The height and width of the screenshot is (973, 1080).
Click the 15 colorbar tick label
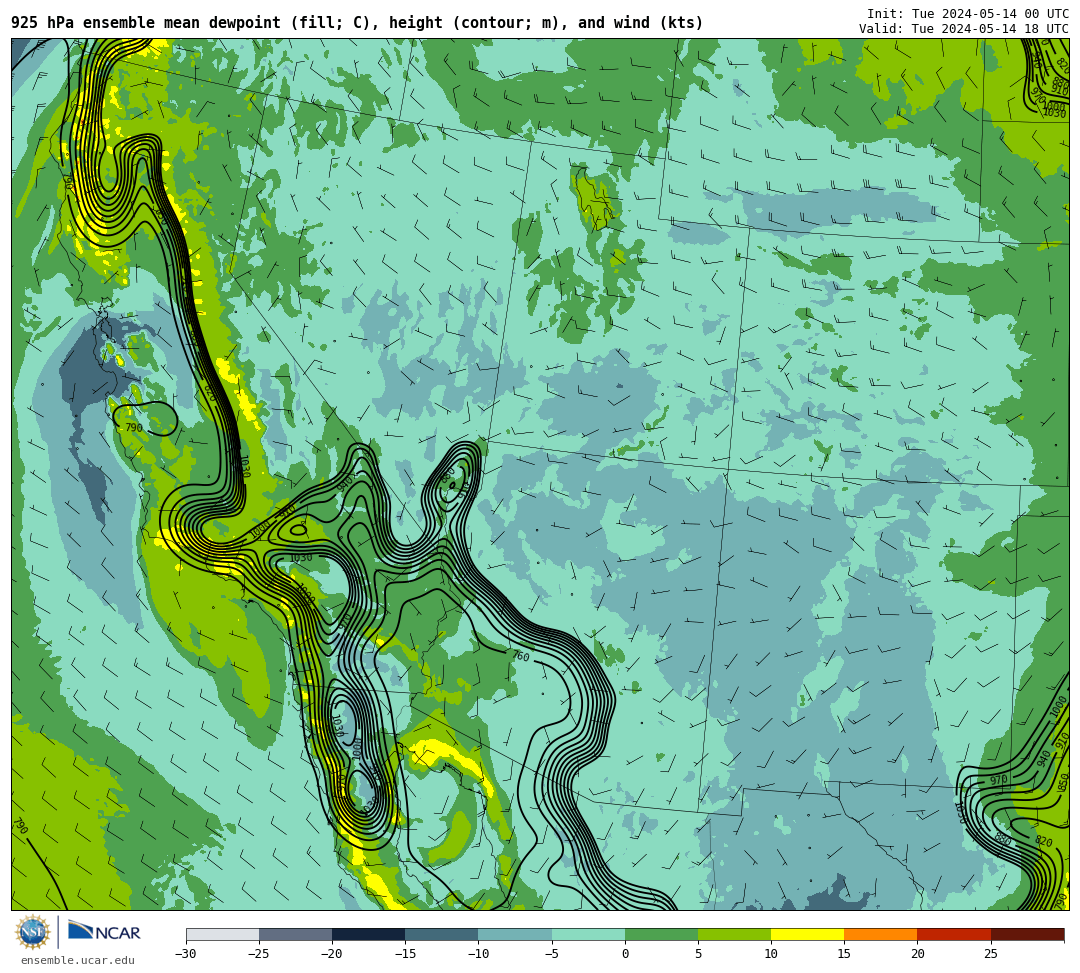point(844,954)
